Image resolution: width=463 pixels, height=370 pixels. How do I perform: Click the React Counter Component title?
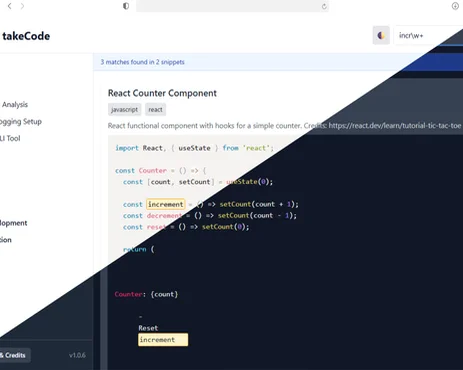tap(162, 93)
